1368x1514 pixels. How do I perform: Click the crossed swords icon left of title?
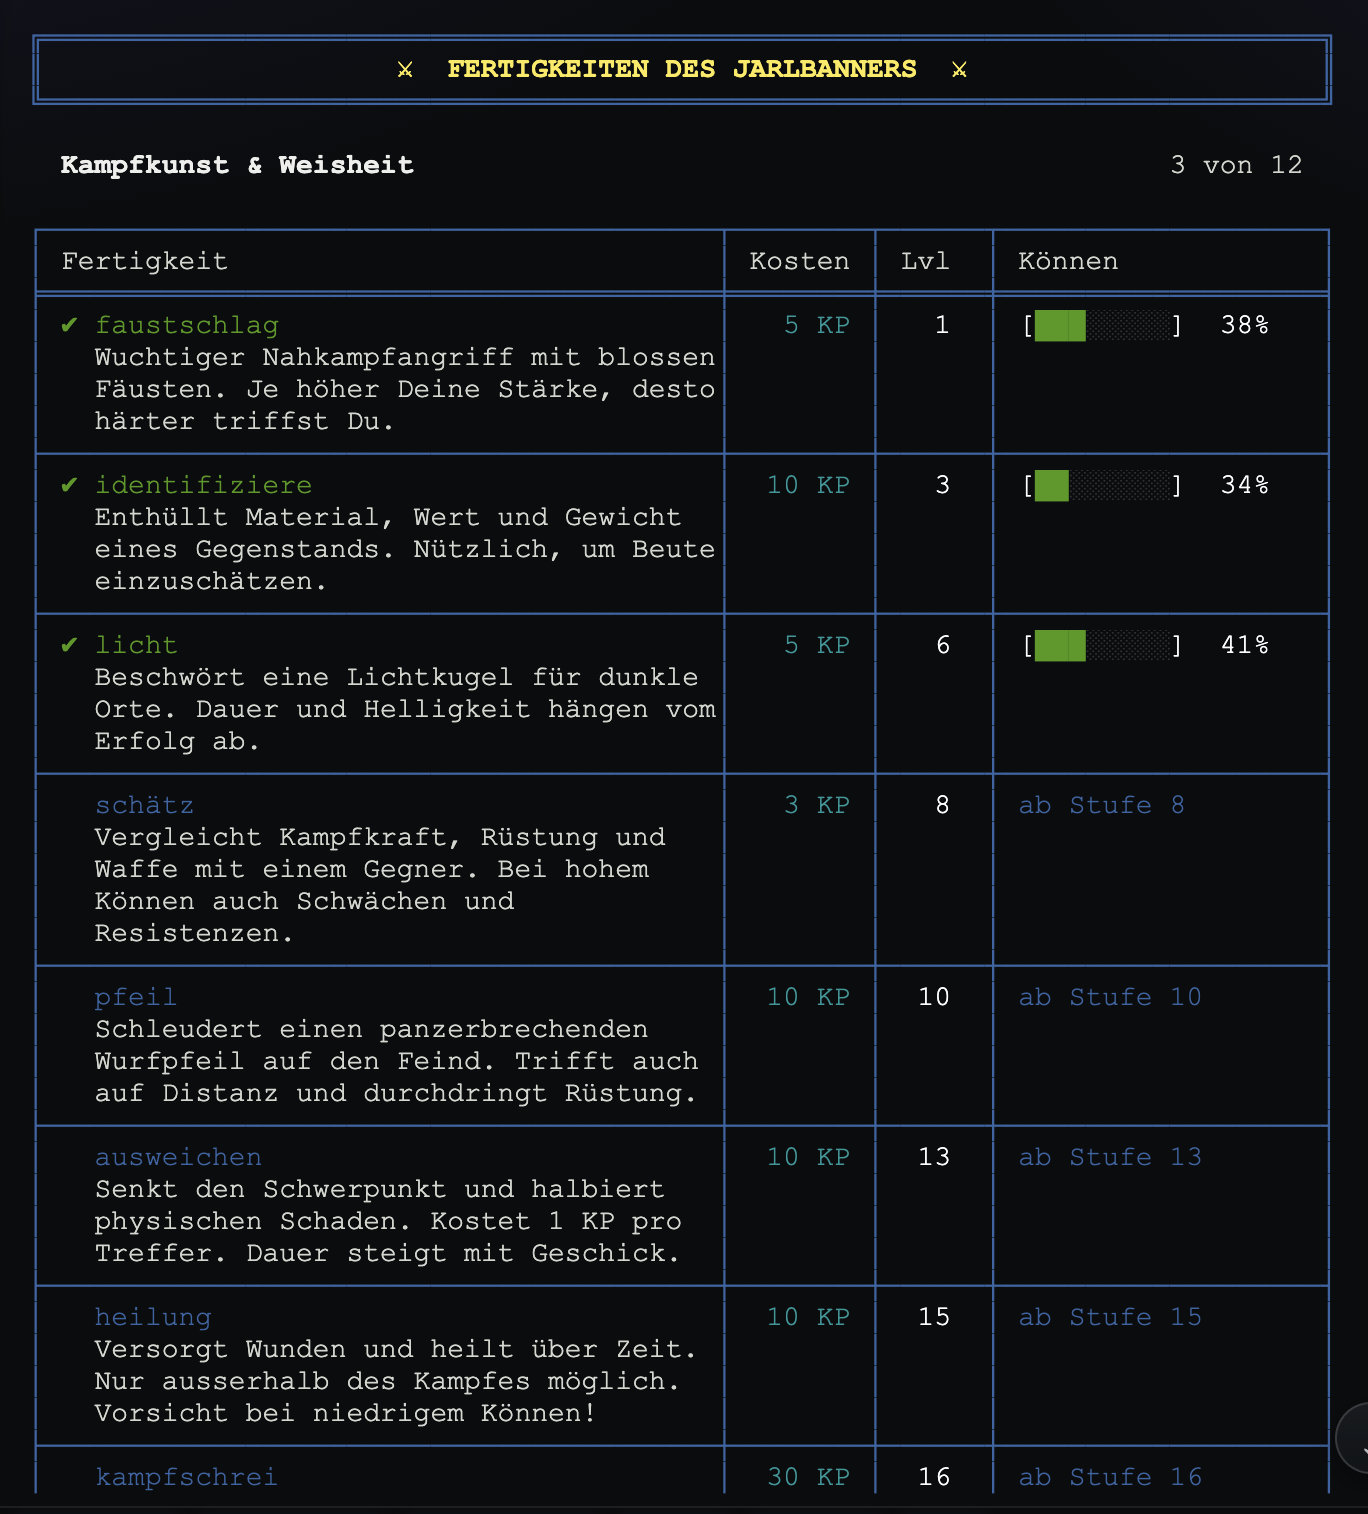(x=405, y=69)
